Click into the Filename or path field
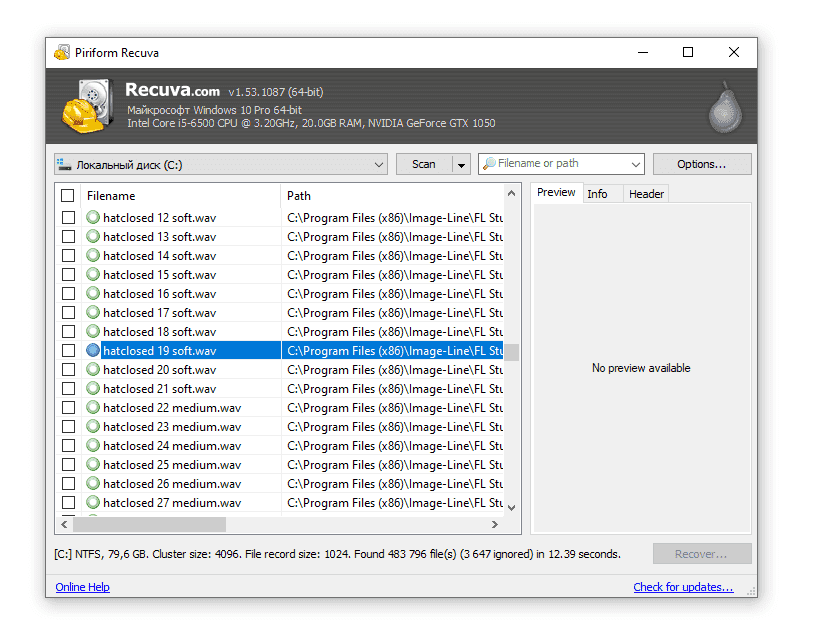Viewport: 818px width, 636px height. (561, 164)
